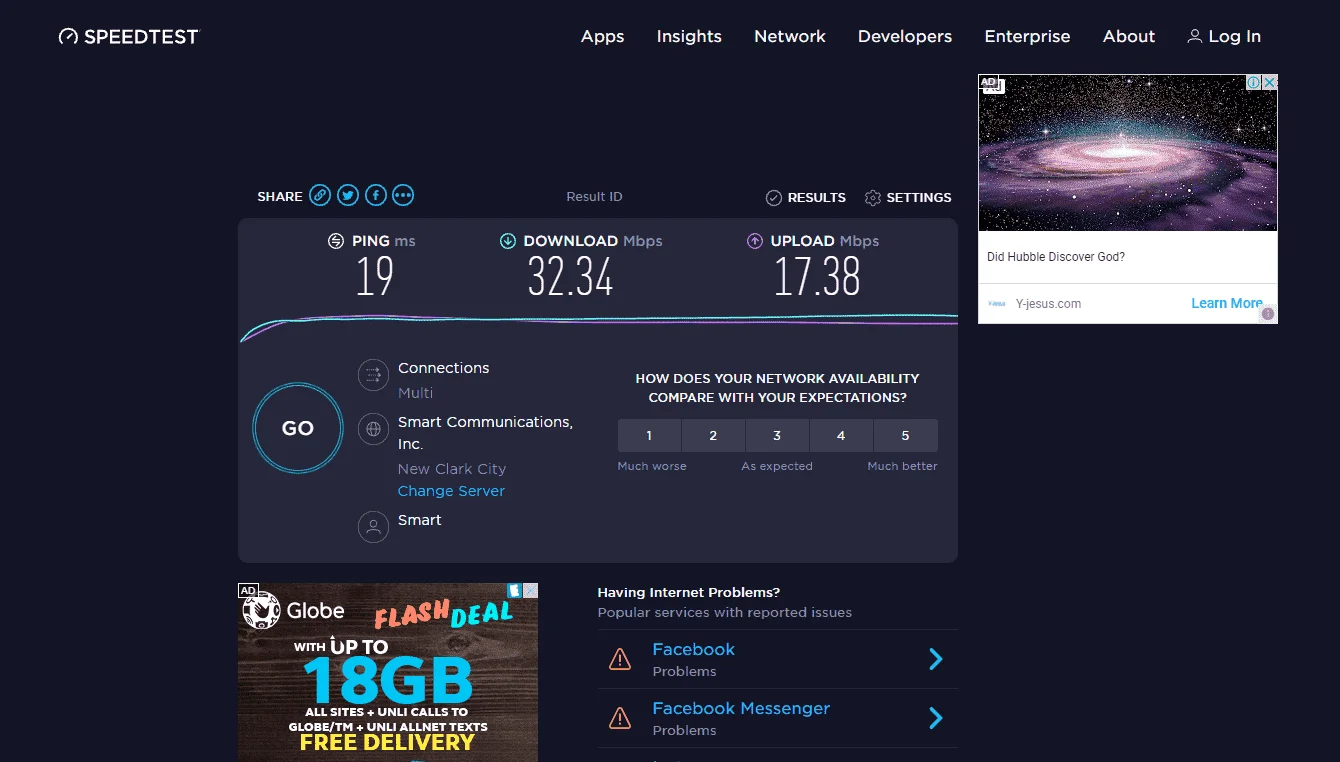This screenshot has height=762, width=1340.
Task: Click the Y-jesus.com advertiser link
Action: coord(1048,304)
